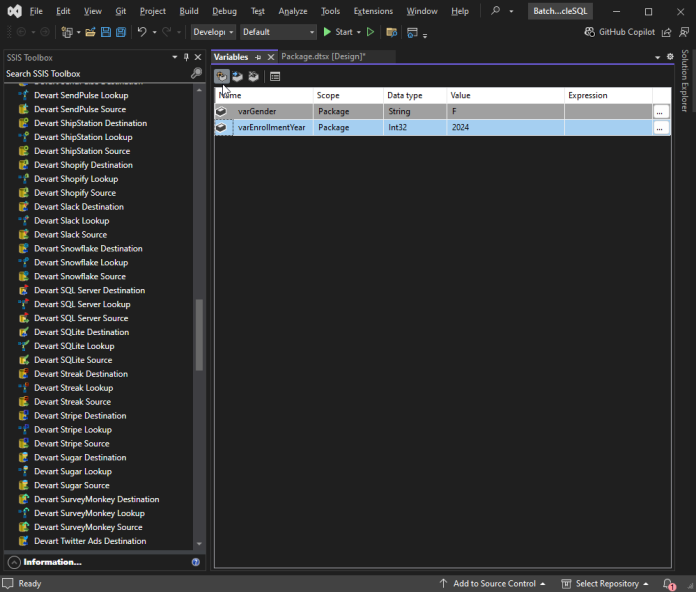
Task: Click the Start Without Debugging icon
Action: tap(370, 32)
